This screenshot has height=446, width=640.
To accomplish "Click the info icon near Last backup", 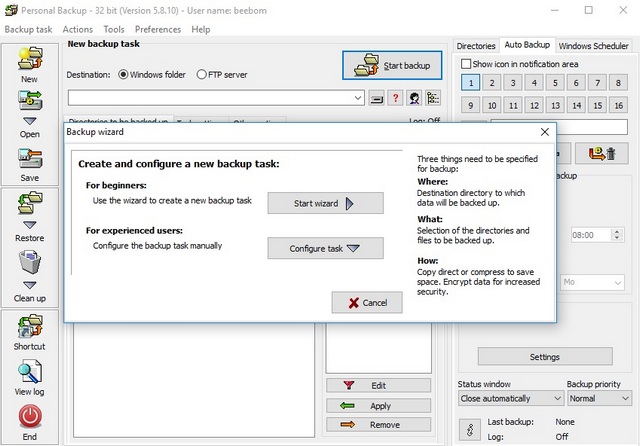I will [x=470, y=429].
